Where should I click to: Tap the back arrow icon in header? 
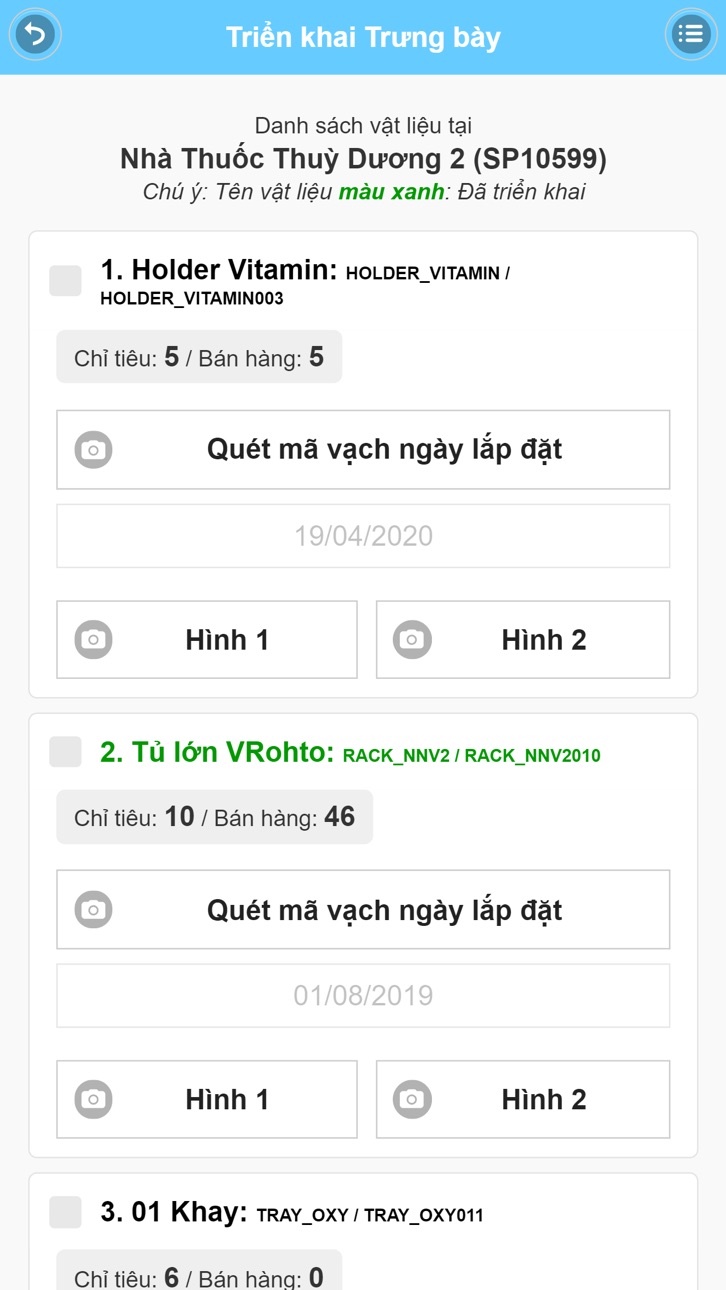click(35, 35)
